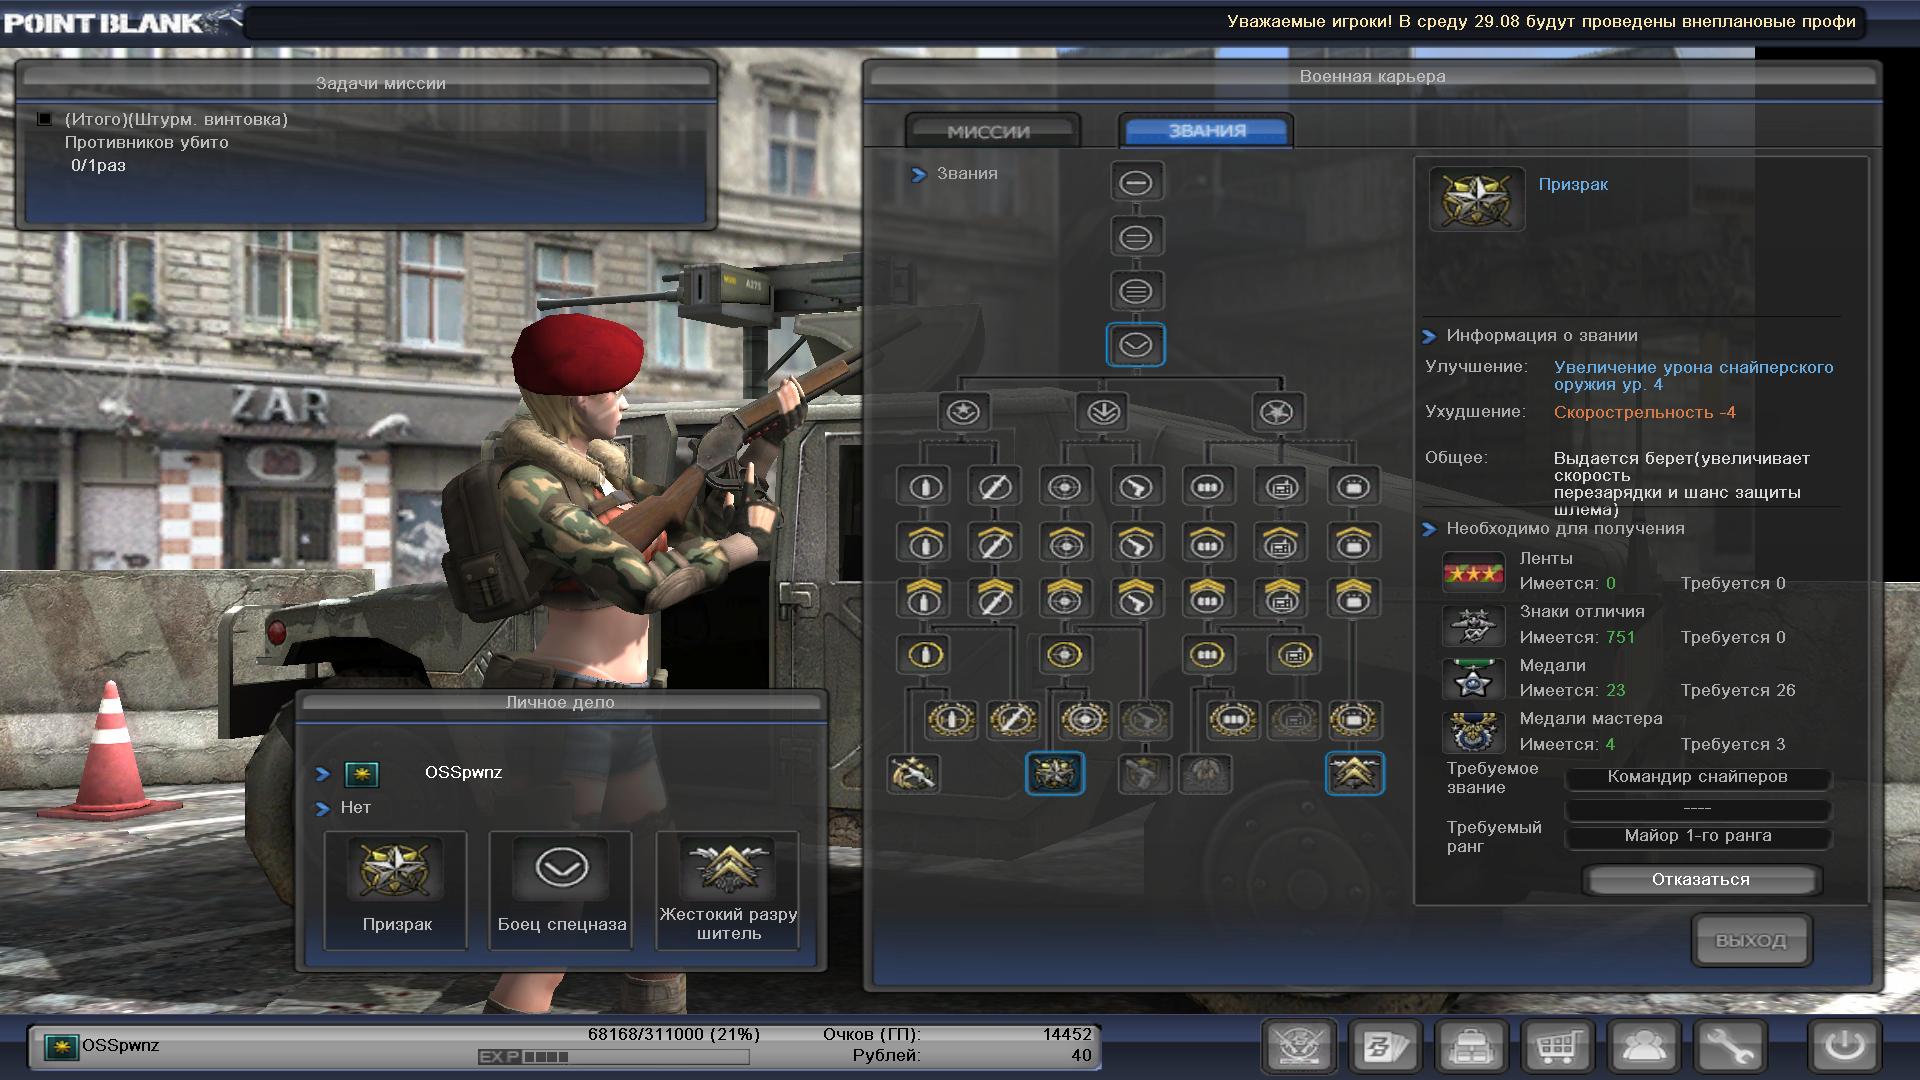Image resolution: width=1920 pixels, height=1080 pixels.
Task: Click the highlighted down-chevron rank node
Action: 1135,345
